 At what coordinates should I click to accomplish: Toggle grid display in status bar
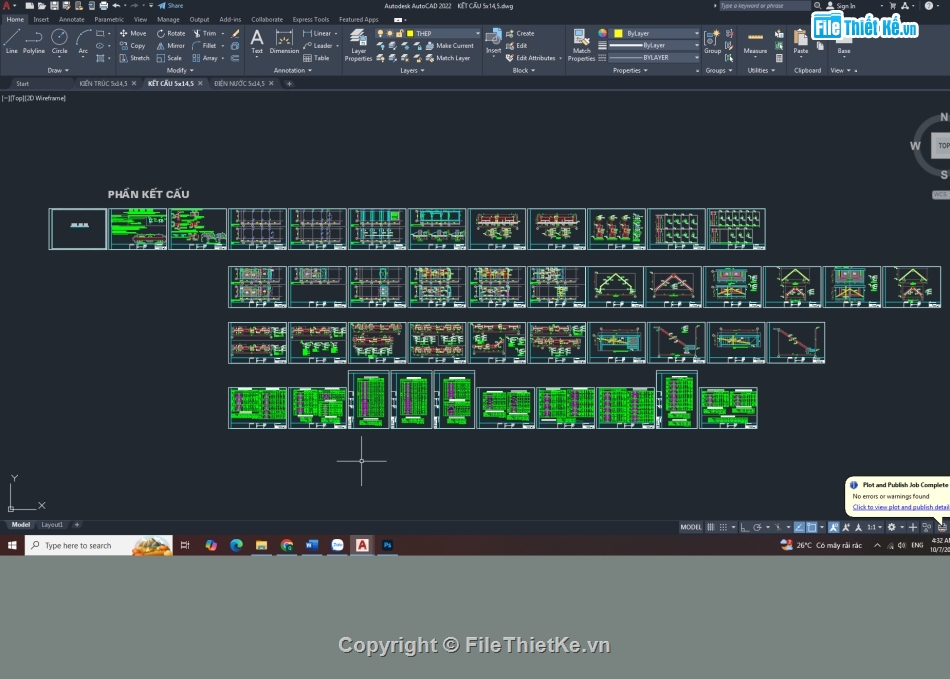[x=711, y=527]
